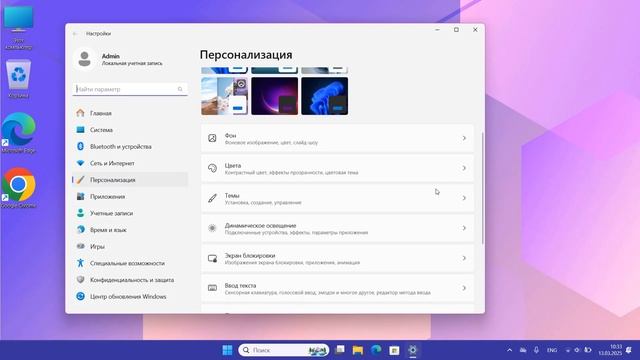640x360 pixels.
Task: Click the Центр обновления Windows icon
Action: [x=80, y=296]
